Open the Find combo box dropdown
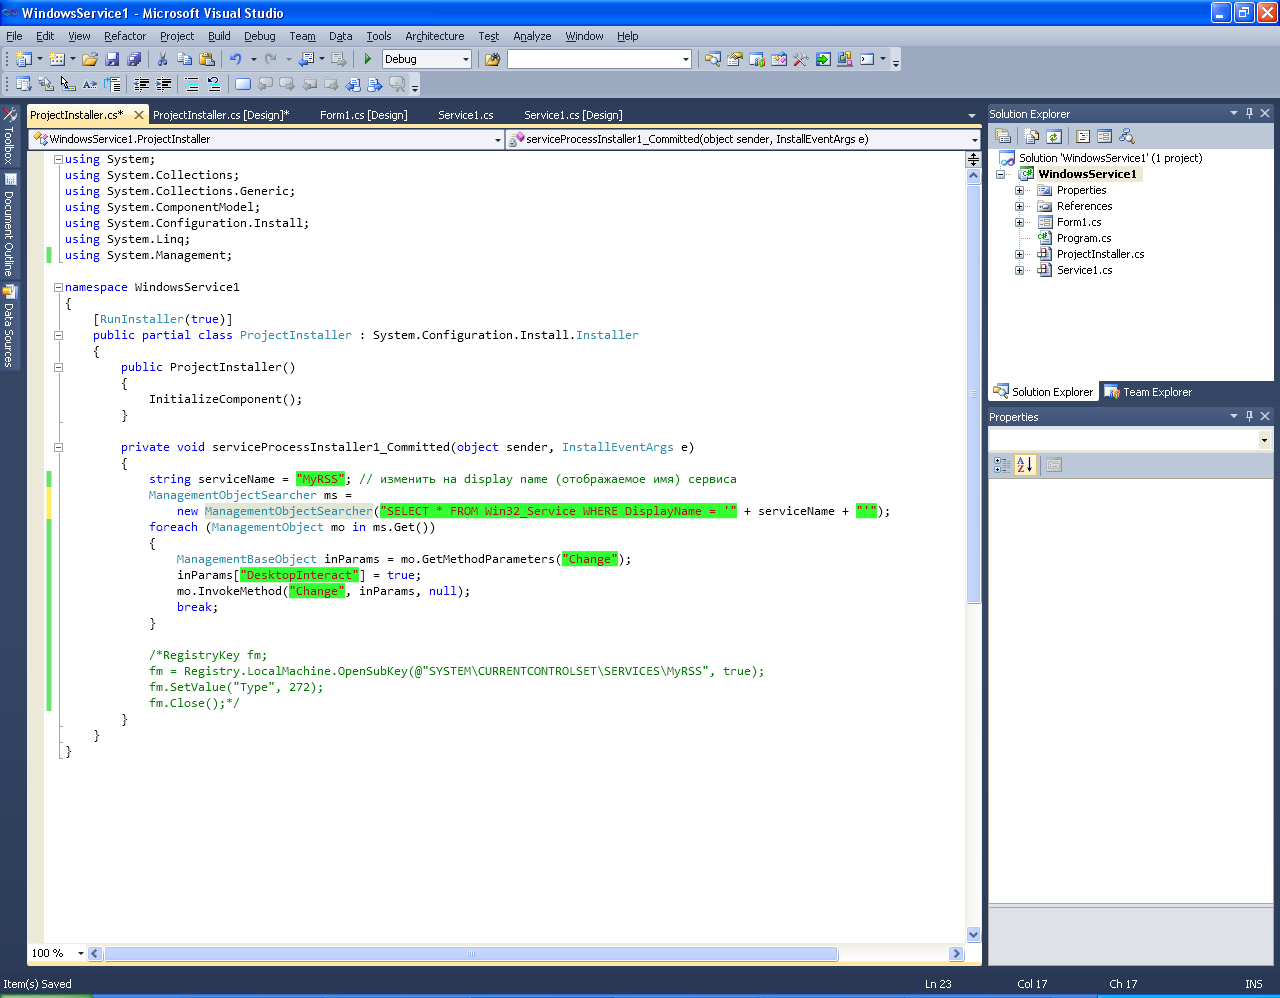This screenshot has width=1280, height=998. pos(685,59)
